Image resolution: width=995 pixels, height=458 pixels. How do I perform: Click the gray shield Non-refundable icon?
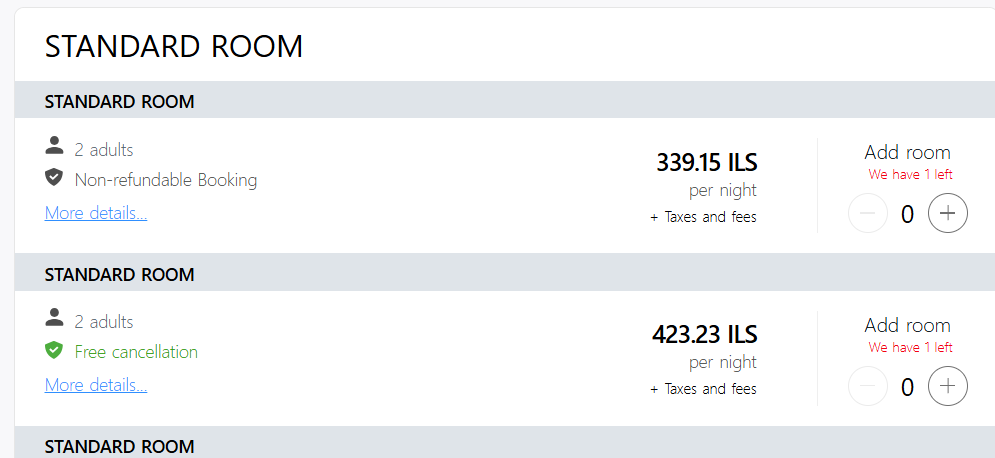coord(54,178)
